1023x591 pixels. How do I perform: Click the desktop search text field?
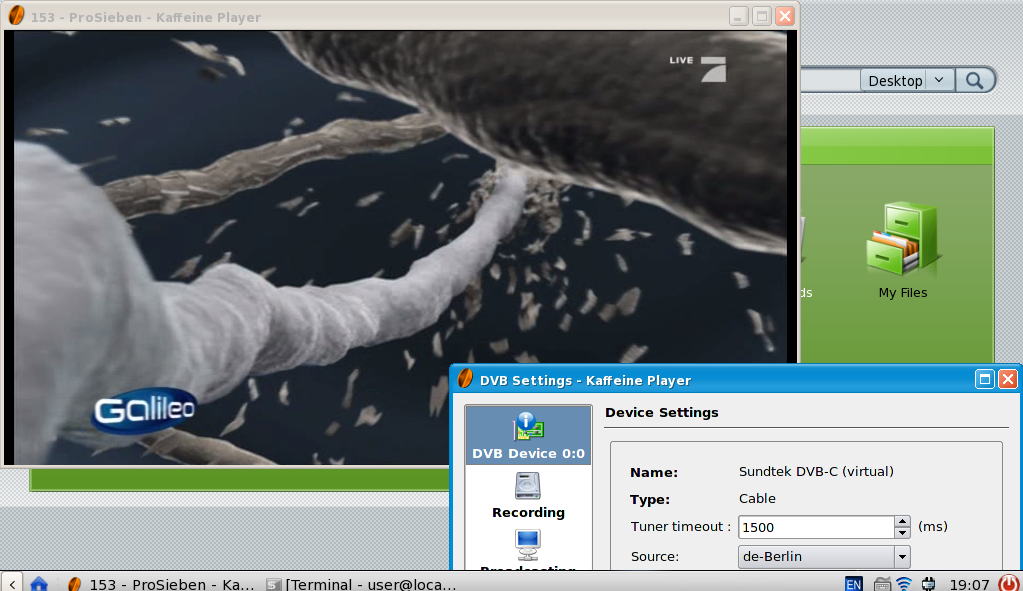[831, 80]
